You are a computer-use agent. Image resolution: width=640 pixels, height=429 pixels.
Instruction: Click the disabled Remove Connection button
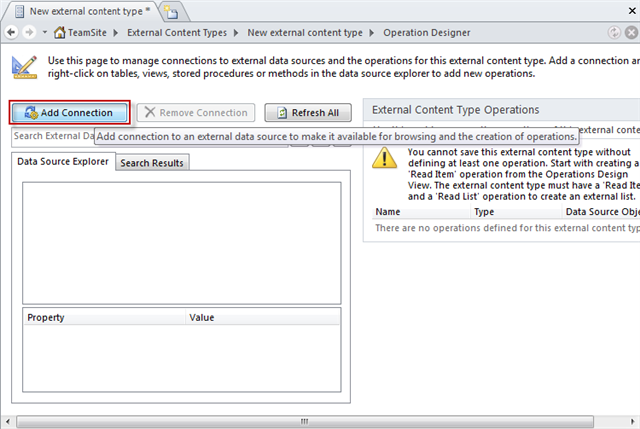point(196,112)
